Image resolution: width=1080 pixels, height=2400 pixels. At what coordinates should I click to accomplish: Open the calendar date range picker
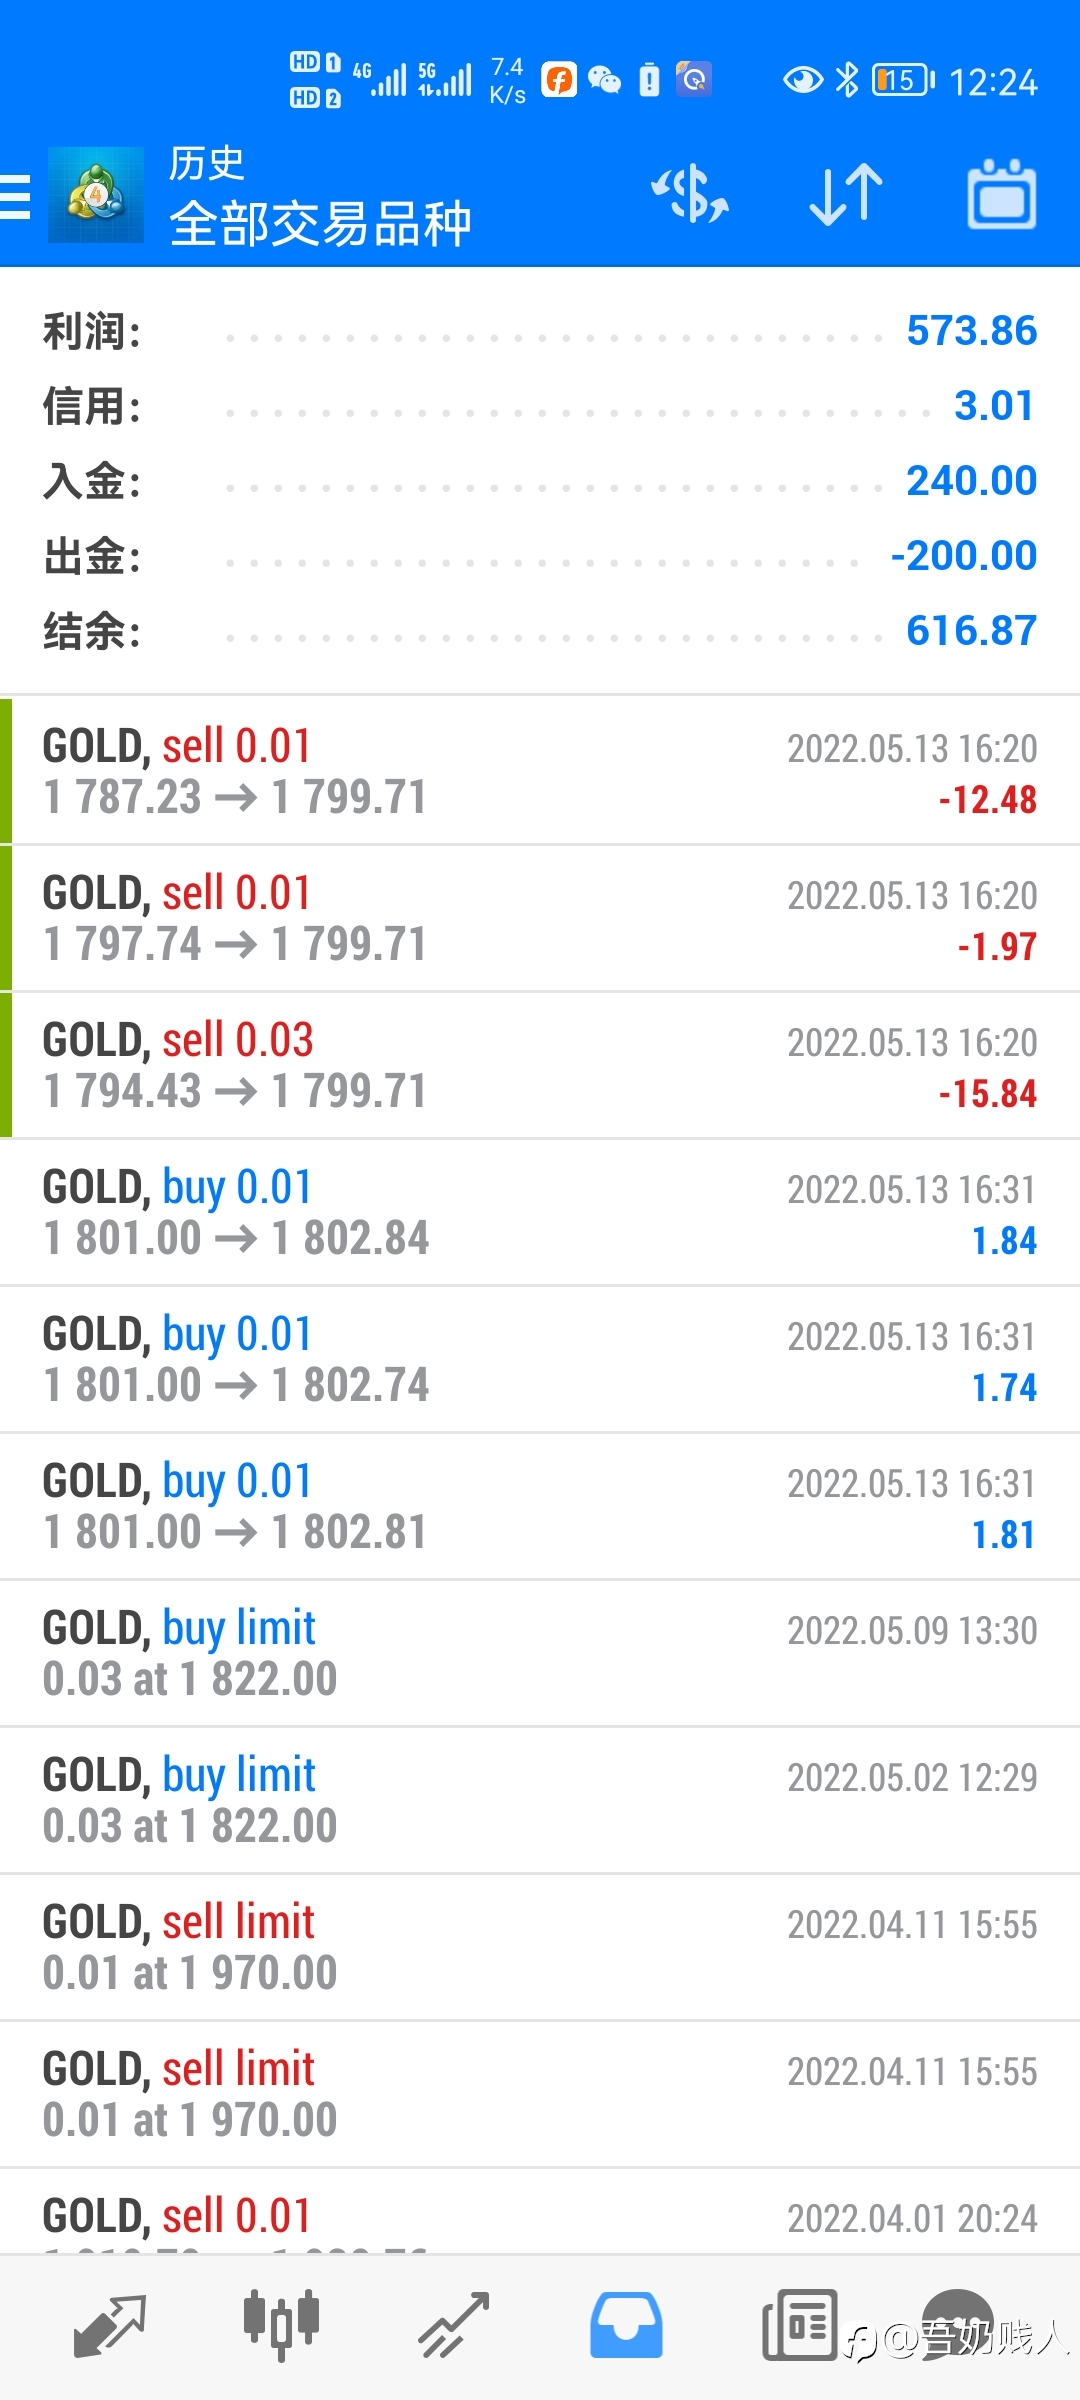(1002, 194)
